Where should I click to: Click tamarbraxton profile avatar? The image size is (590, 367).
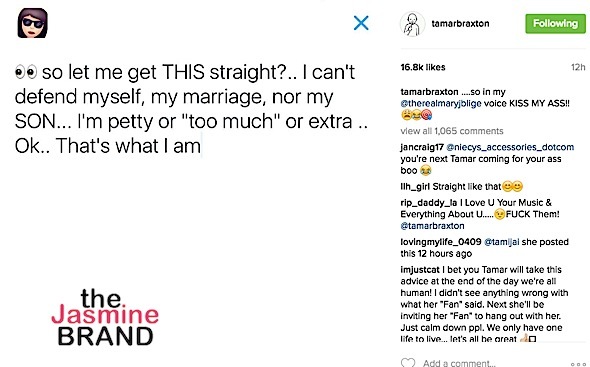[412, 23]
